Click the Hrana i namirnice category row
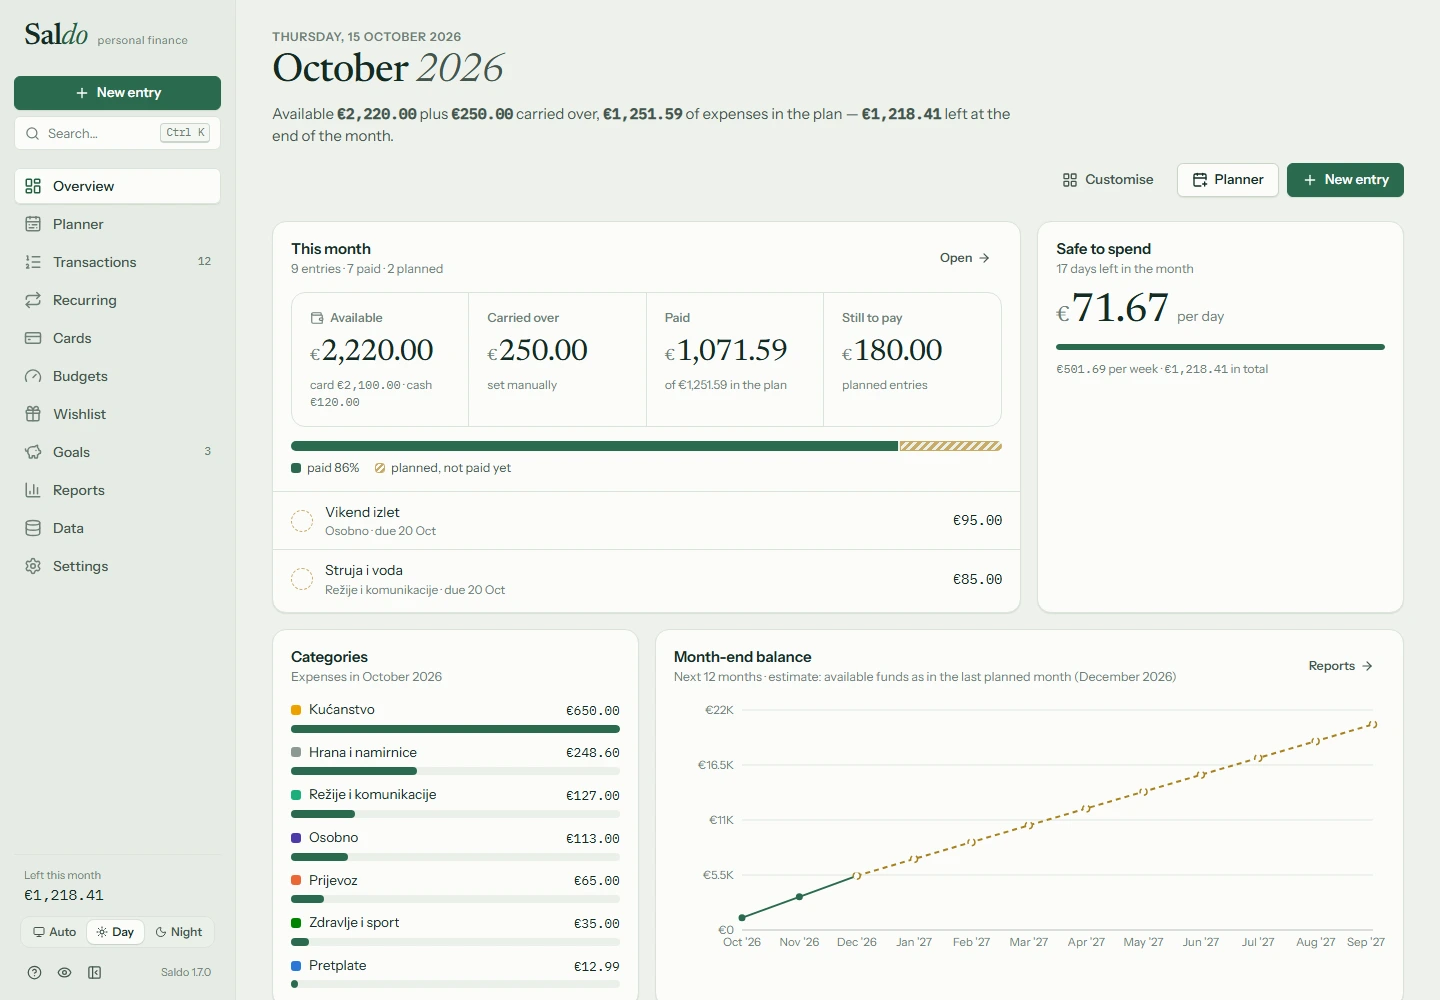This screenshot has width=1440, height=1000. pos(455,760)
